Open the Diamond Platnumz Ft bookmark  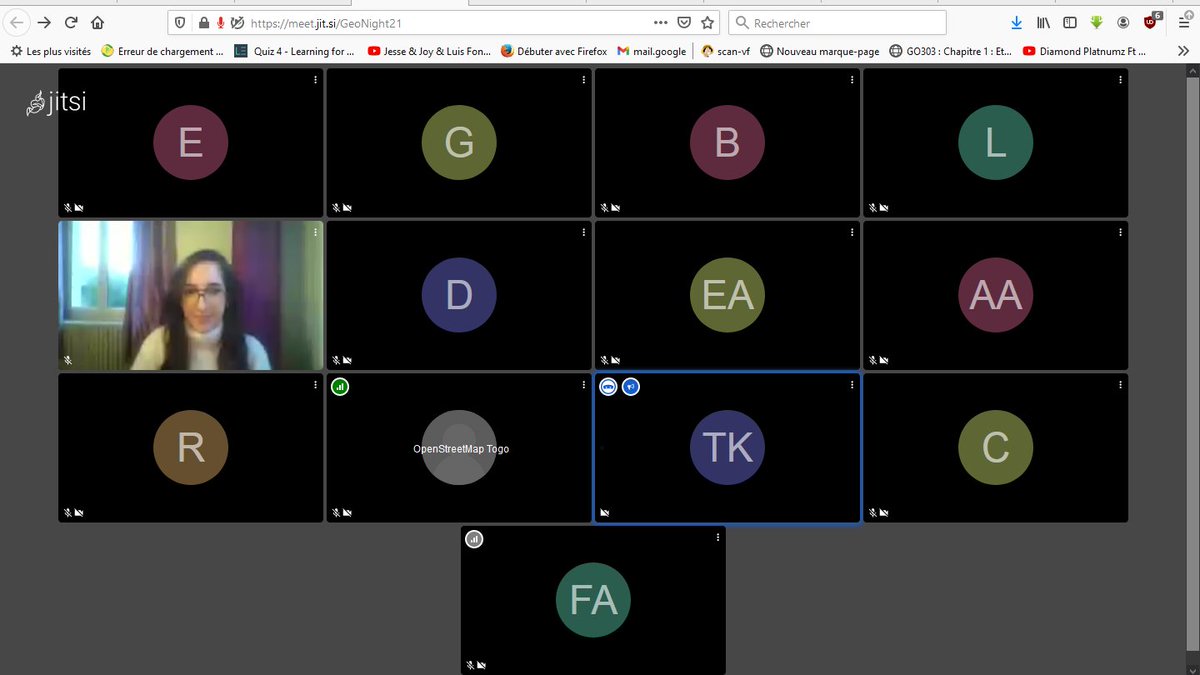coord(1084,51)
